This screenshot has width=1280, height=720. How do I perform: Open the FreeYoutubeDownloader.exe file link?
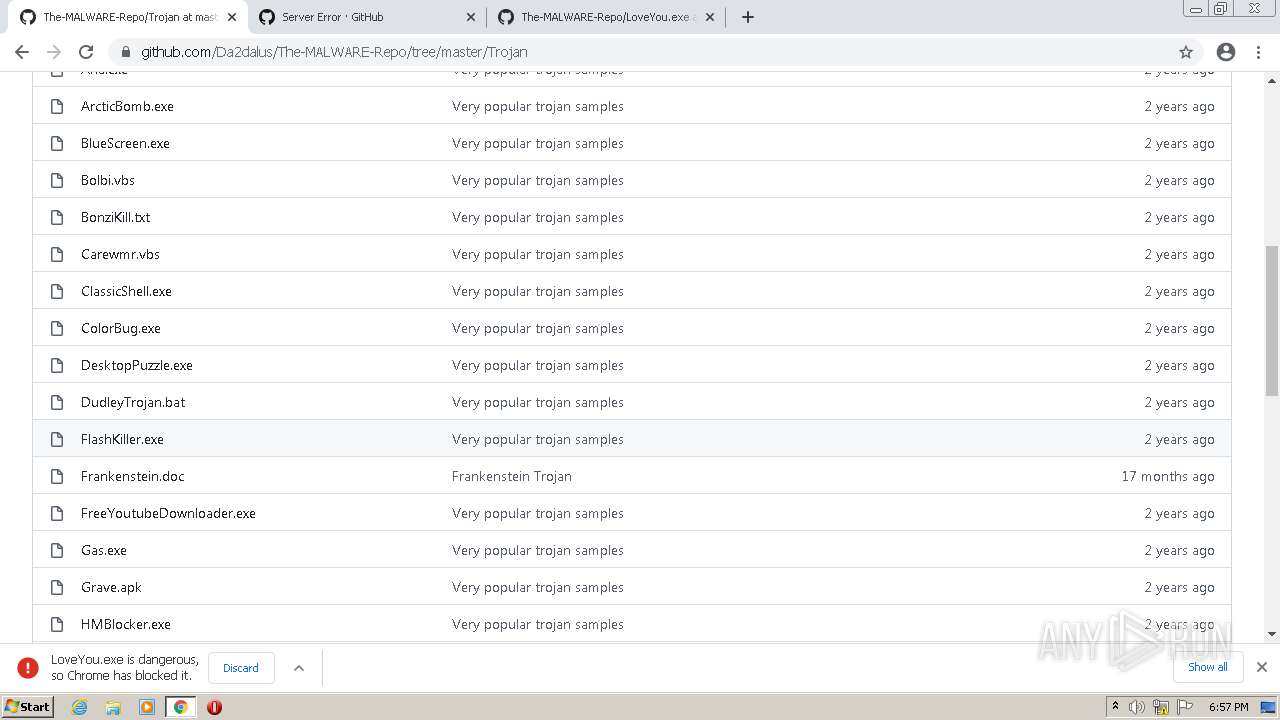pos(168,513)
